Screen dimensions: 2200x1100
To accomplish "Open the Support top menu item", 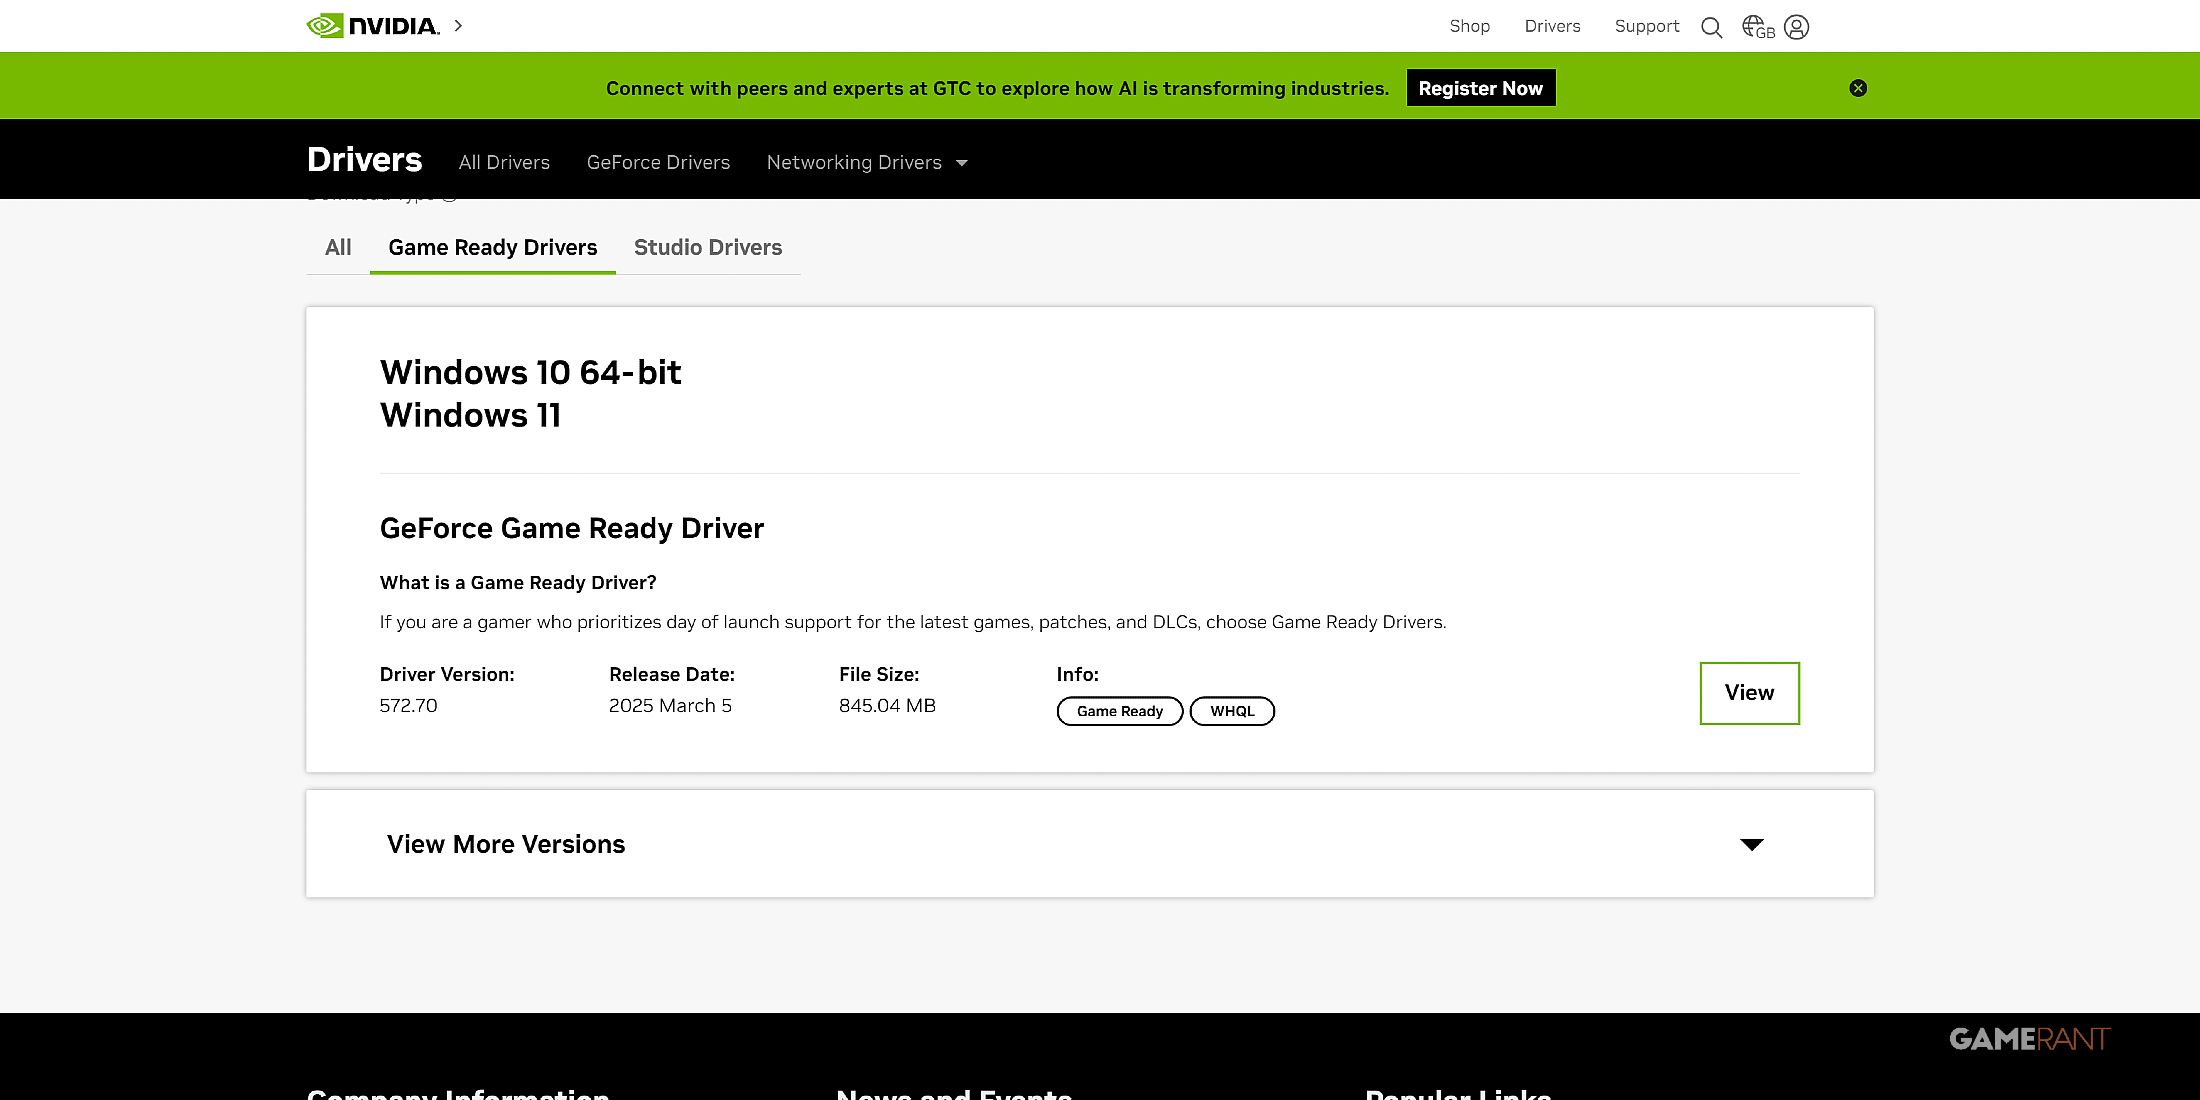I will click(x=1646, y=26).
